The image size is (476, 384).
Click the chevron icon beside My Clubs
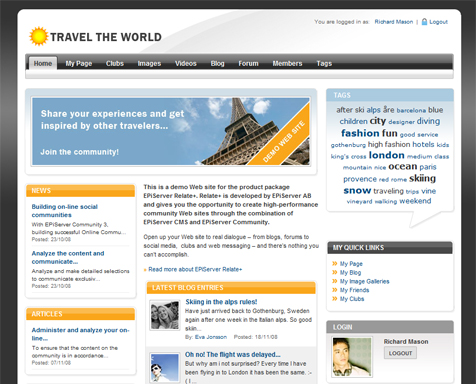pos(335,299)
